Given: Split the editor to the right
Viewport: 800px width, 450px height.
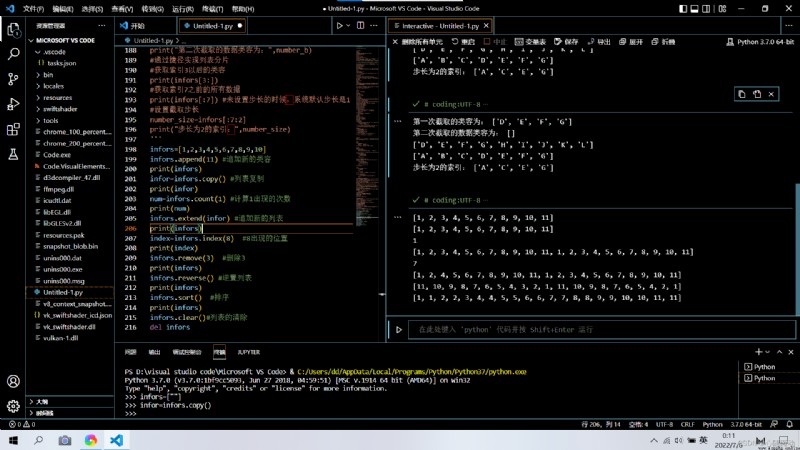Looking at the screenshot, I should (361, 26).
